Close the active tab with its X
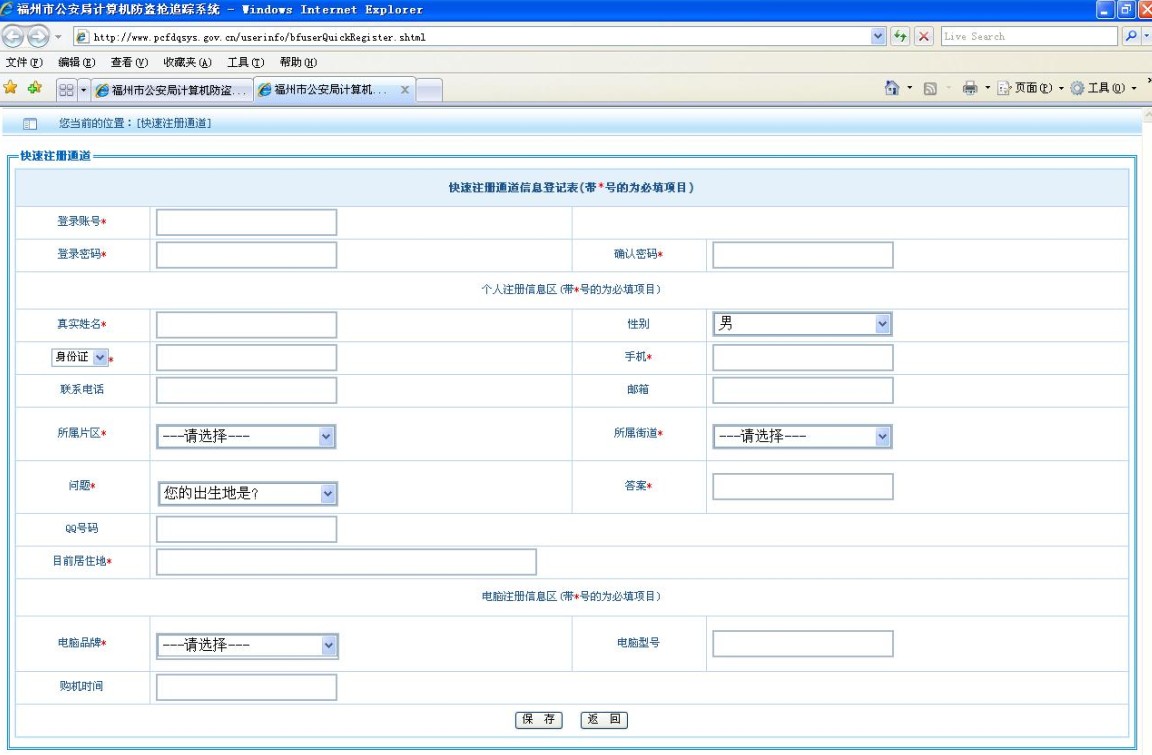1152x755 pixels. 404,90
